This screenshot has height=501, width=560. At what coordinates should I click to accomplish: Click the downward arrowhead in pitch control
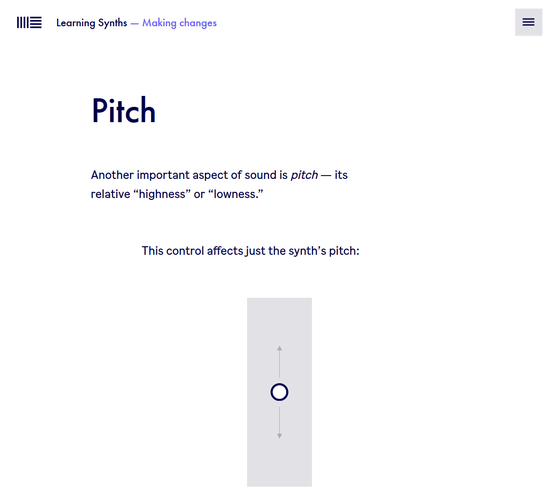(280, 436)
